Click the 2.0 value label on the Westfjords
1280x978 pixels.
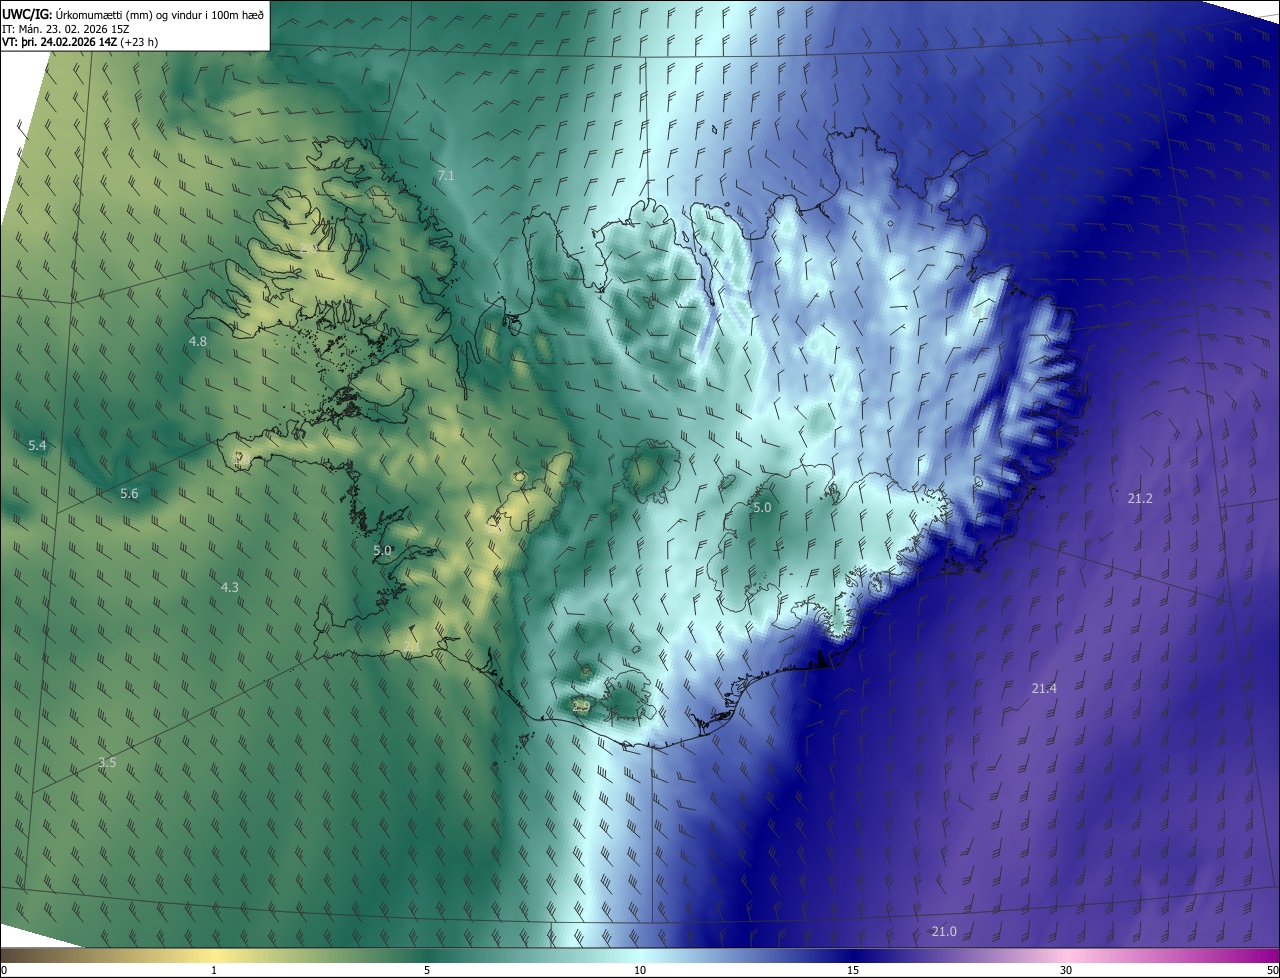click(x=308, y=248)
